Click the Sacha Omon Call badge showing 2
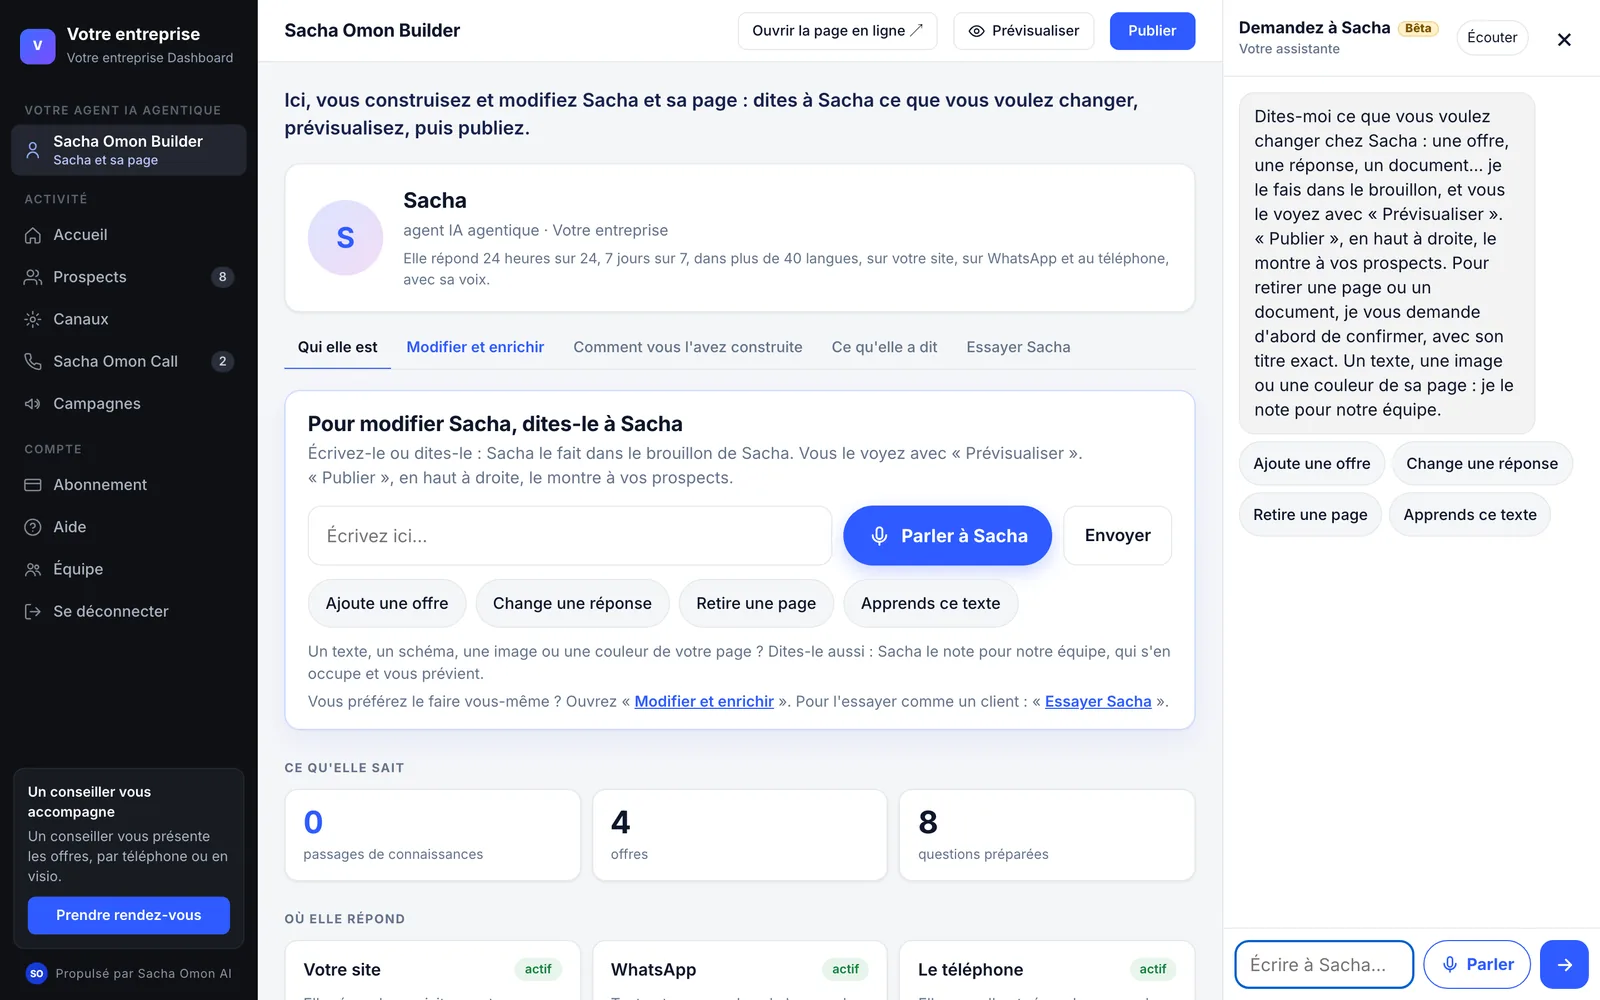1600x1000 pixels. coord(222,361)
